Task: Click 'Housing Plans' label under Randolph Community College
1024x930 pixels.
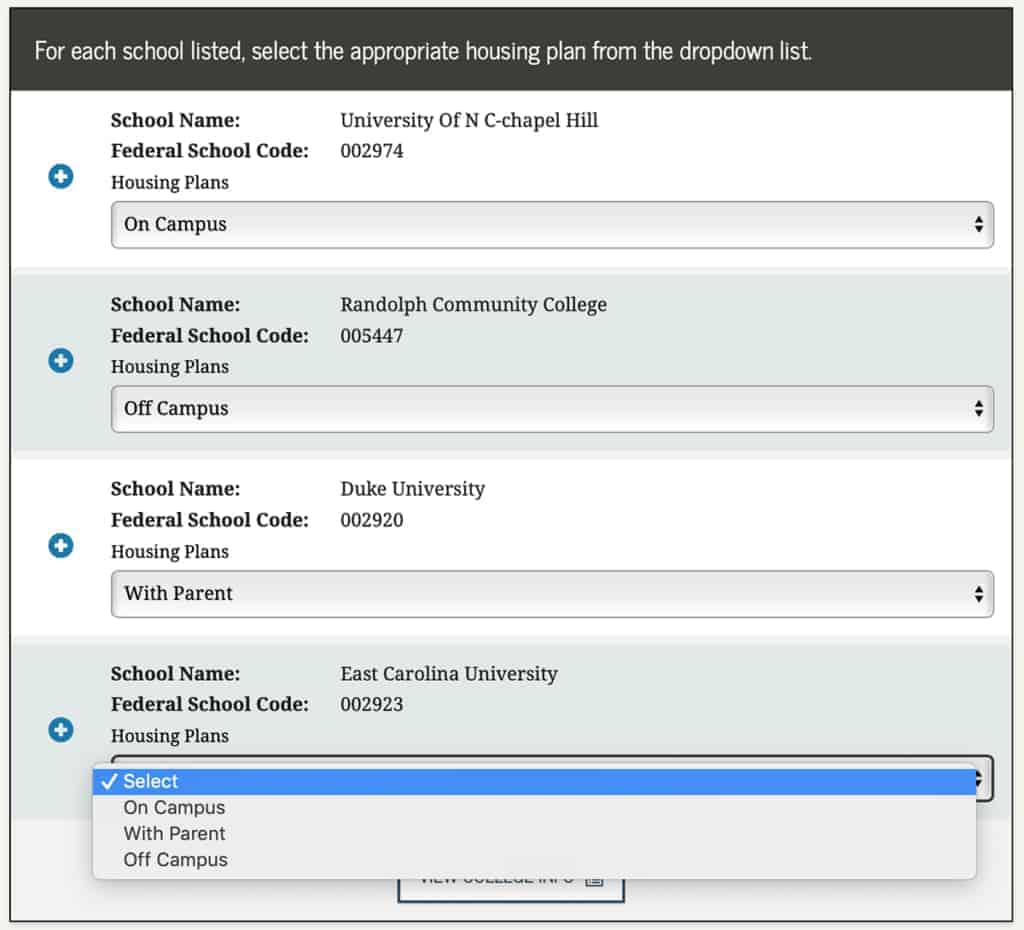Action: [x=170, y=367]
